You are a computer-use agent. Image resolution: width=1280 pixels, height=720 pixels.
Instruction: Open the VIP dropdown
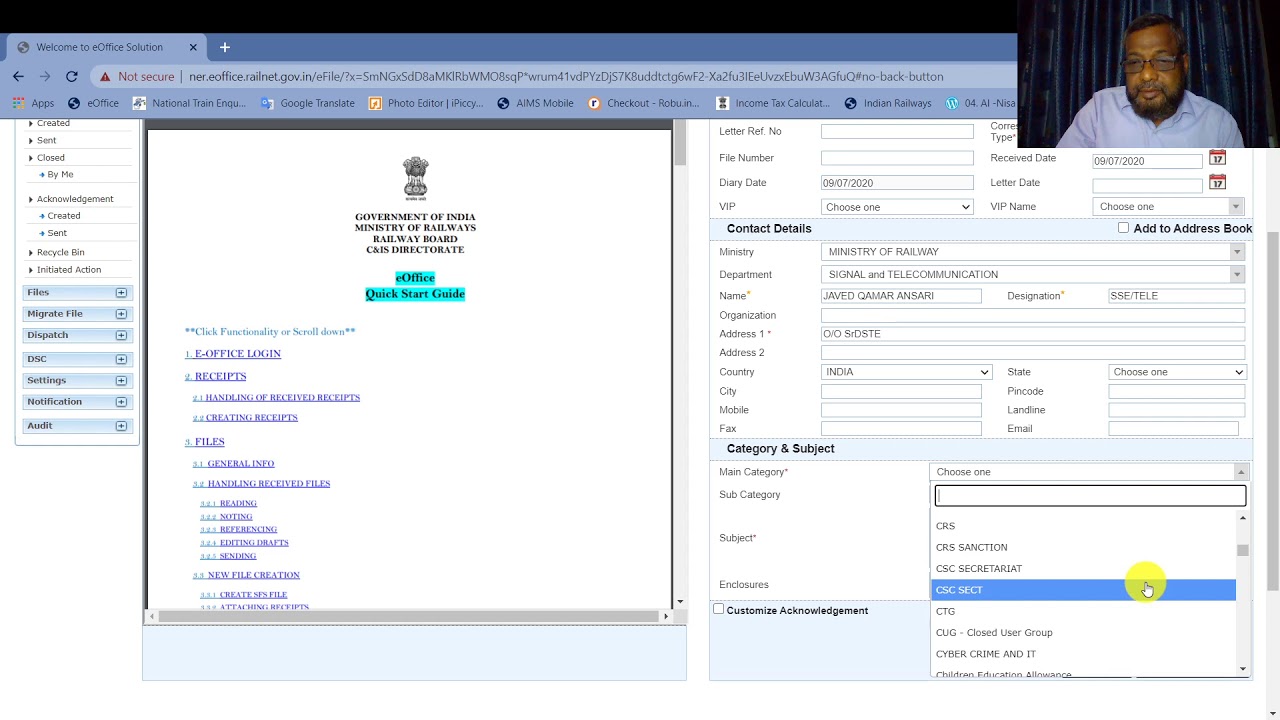click(897, 207)
